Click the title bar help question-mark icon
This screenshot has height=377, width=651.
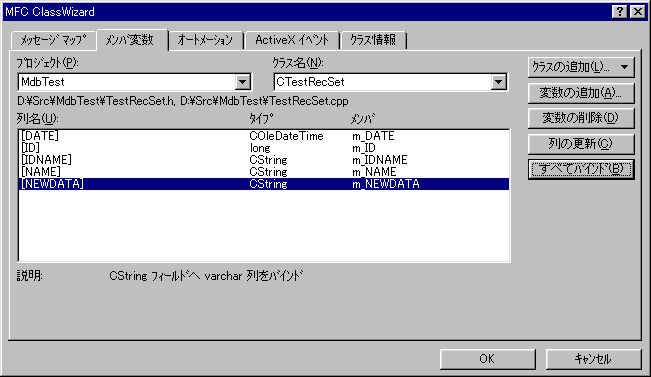click(619, 12)
